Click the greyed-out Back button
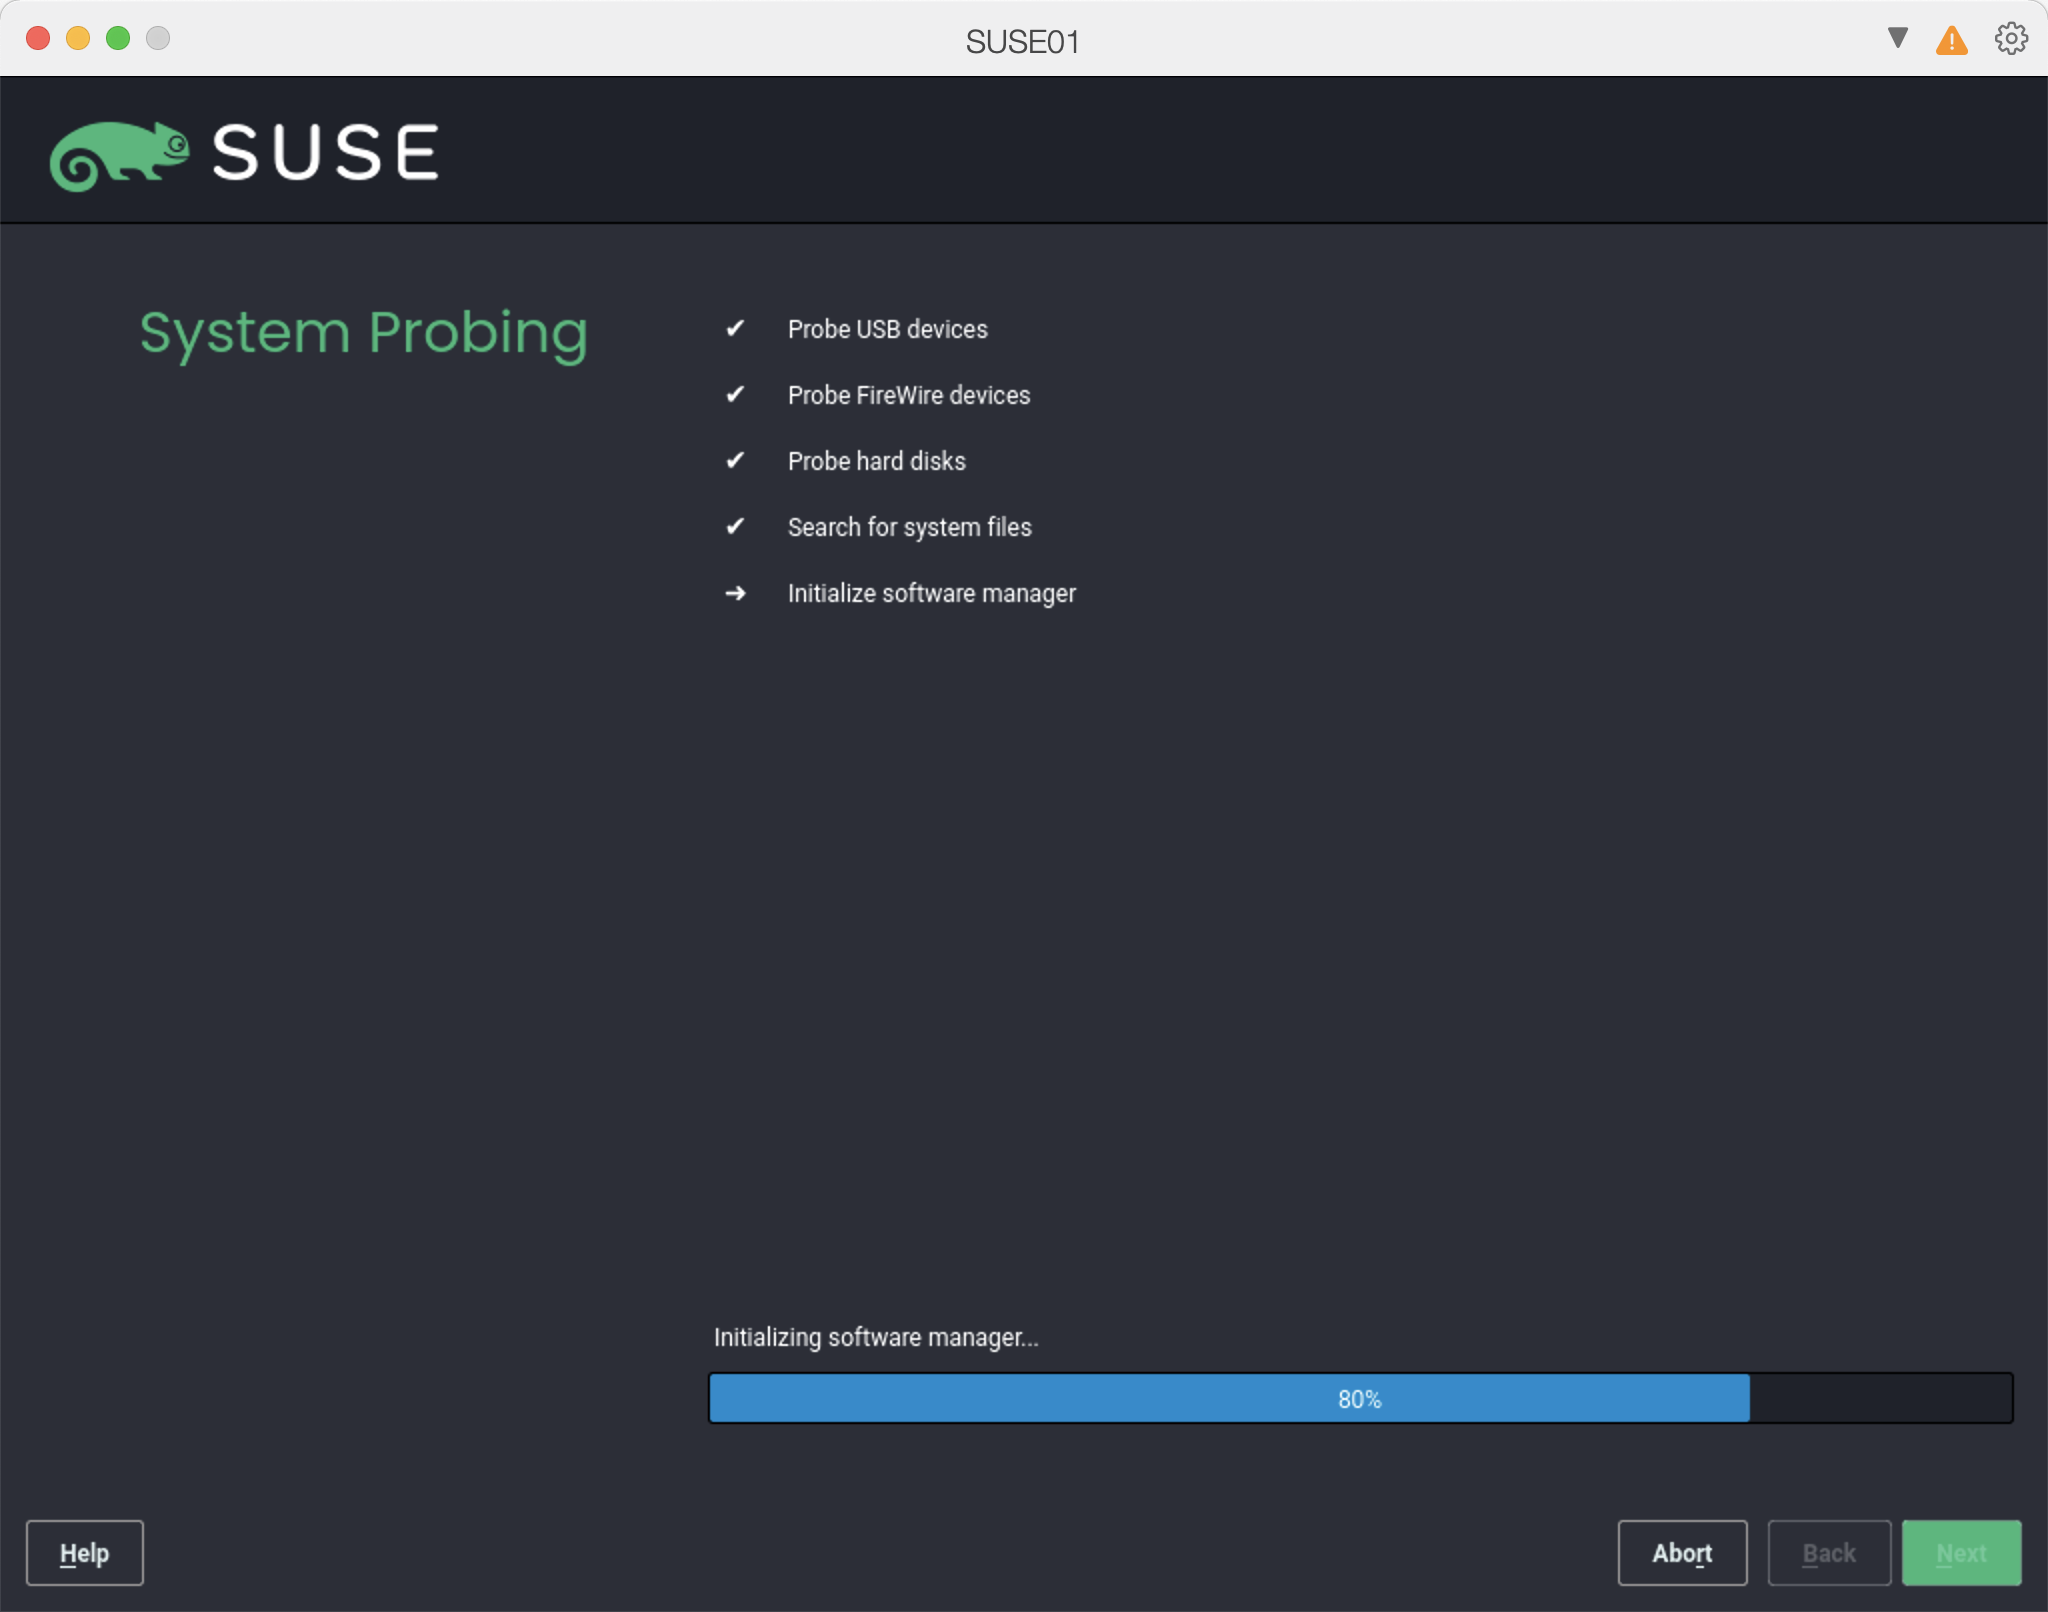The height and width of the screenshot is (1612, 2048). pyautogui.click(x=1829, y=1553)
